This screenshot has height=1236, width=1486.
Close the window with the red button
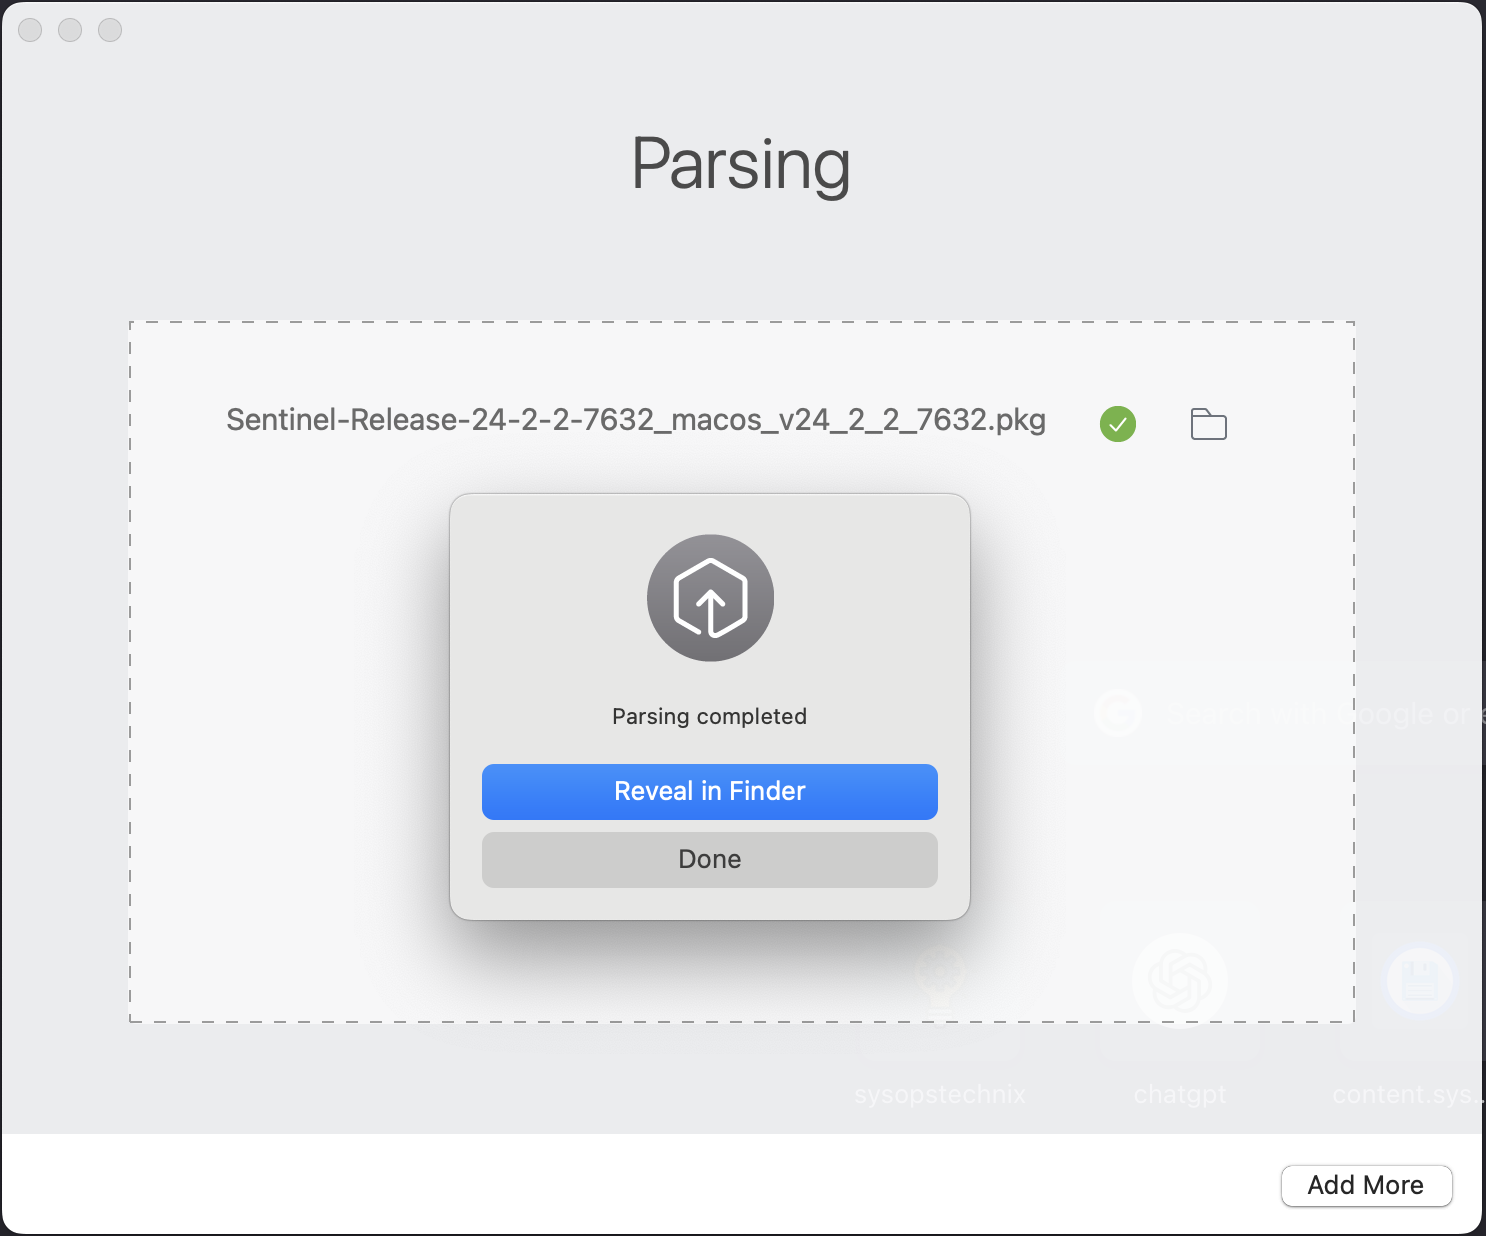coord(31,30)
